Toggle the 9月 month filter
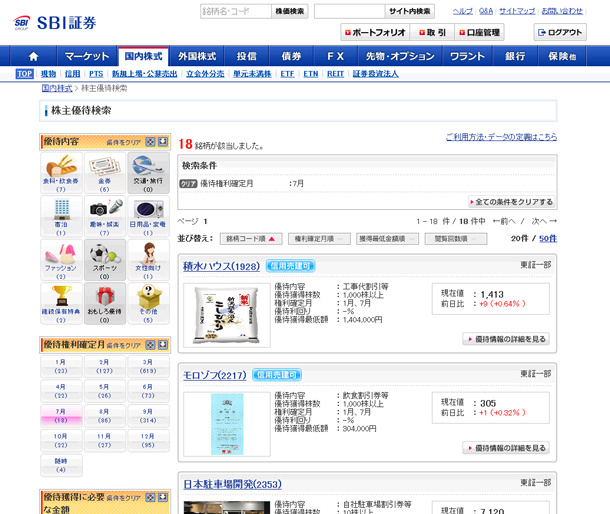The width and height of the screenshot is (610, 514). pos(148,416)
